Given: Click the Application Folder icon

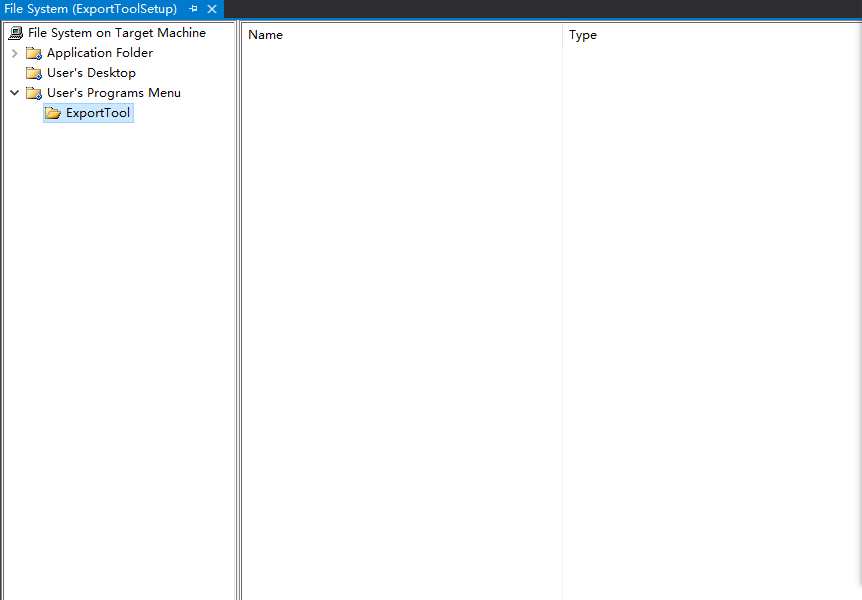Looking at the screenshot, I should (x=34, y=53).
